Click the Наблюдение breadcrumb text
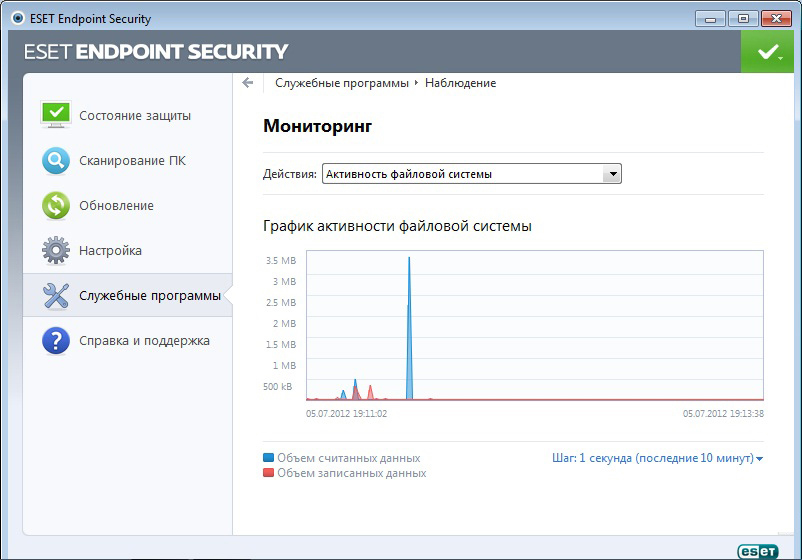802x560 pixels. coord(460,83)
